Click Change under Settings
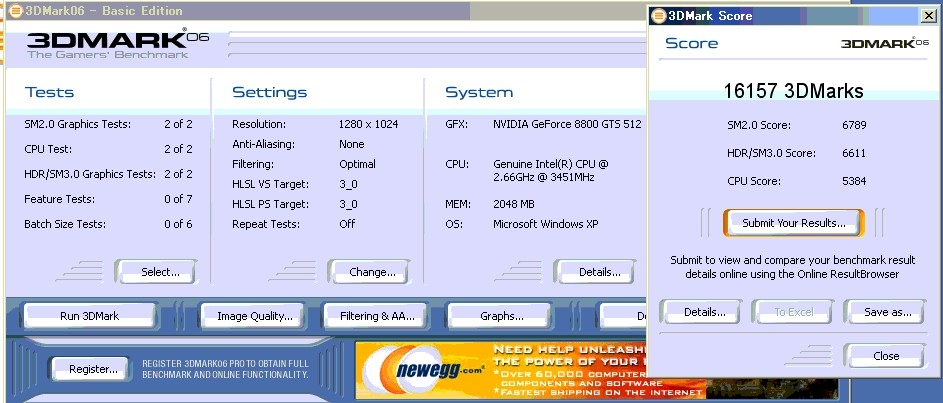943x403 pixels. (x=372, y=272)
